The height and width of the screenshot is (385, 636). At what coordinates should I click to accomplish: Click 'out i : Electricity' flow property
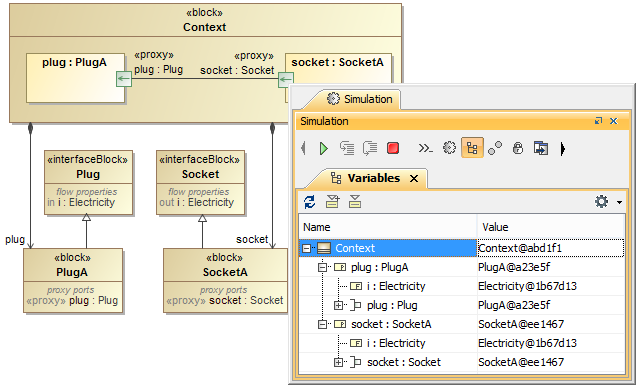[197, 202]
